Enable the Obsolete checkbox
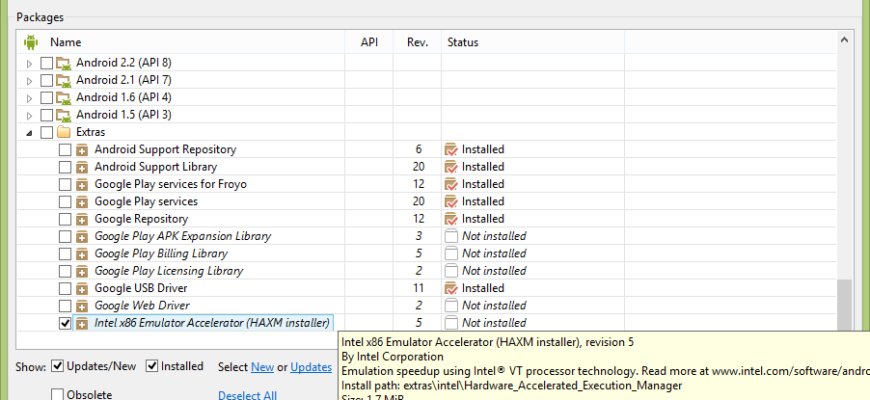The image size is (870, 400). click(57, 394)
